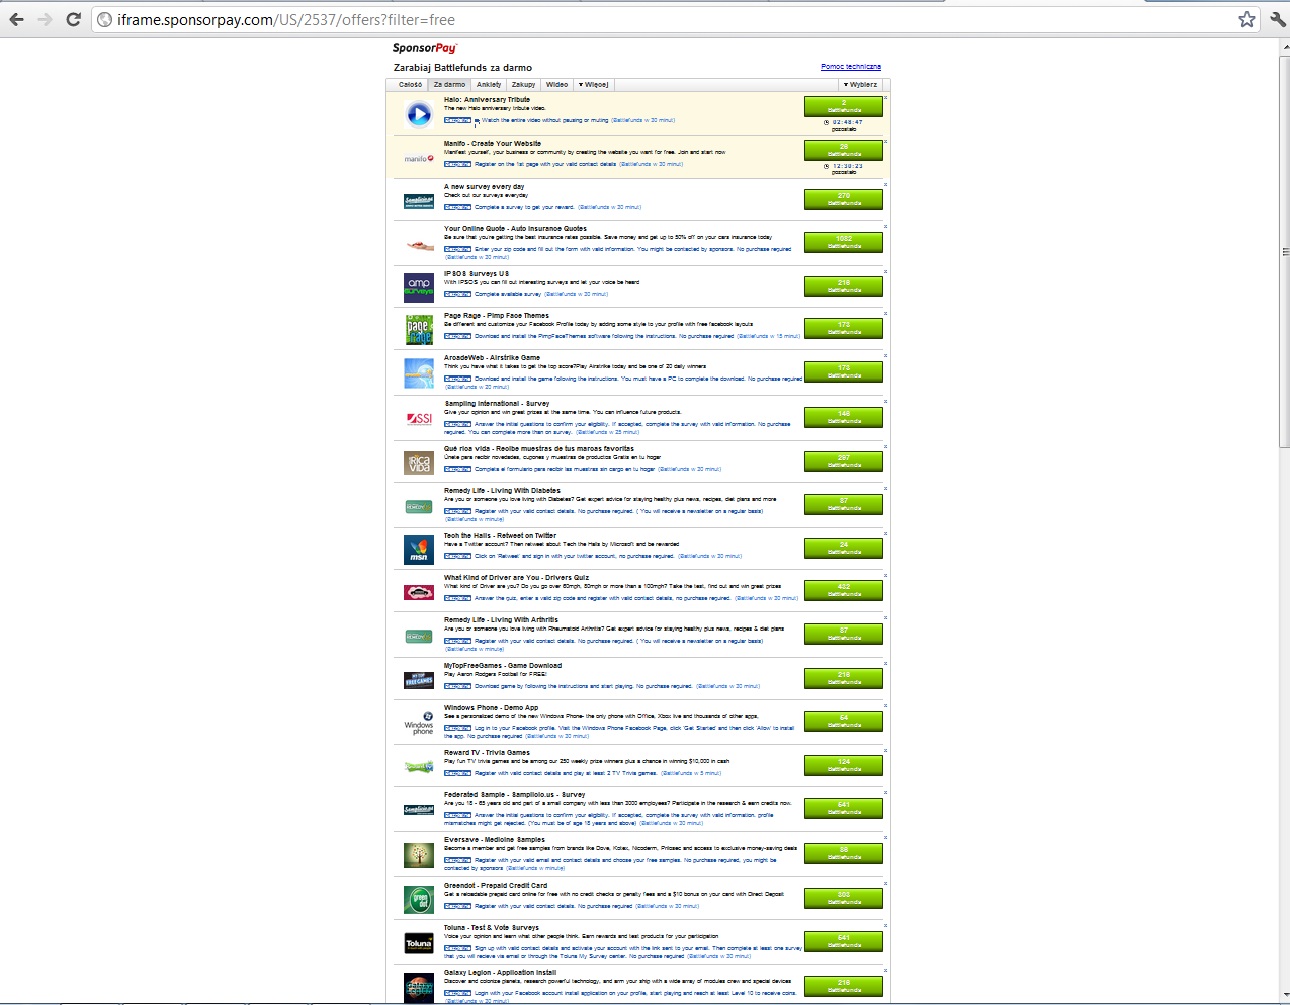The height and width of the screenshot is (1005, 1290).
Task: Select the Rica Vida offer logo
Action: point(419,463)
